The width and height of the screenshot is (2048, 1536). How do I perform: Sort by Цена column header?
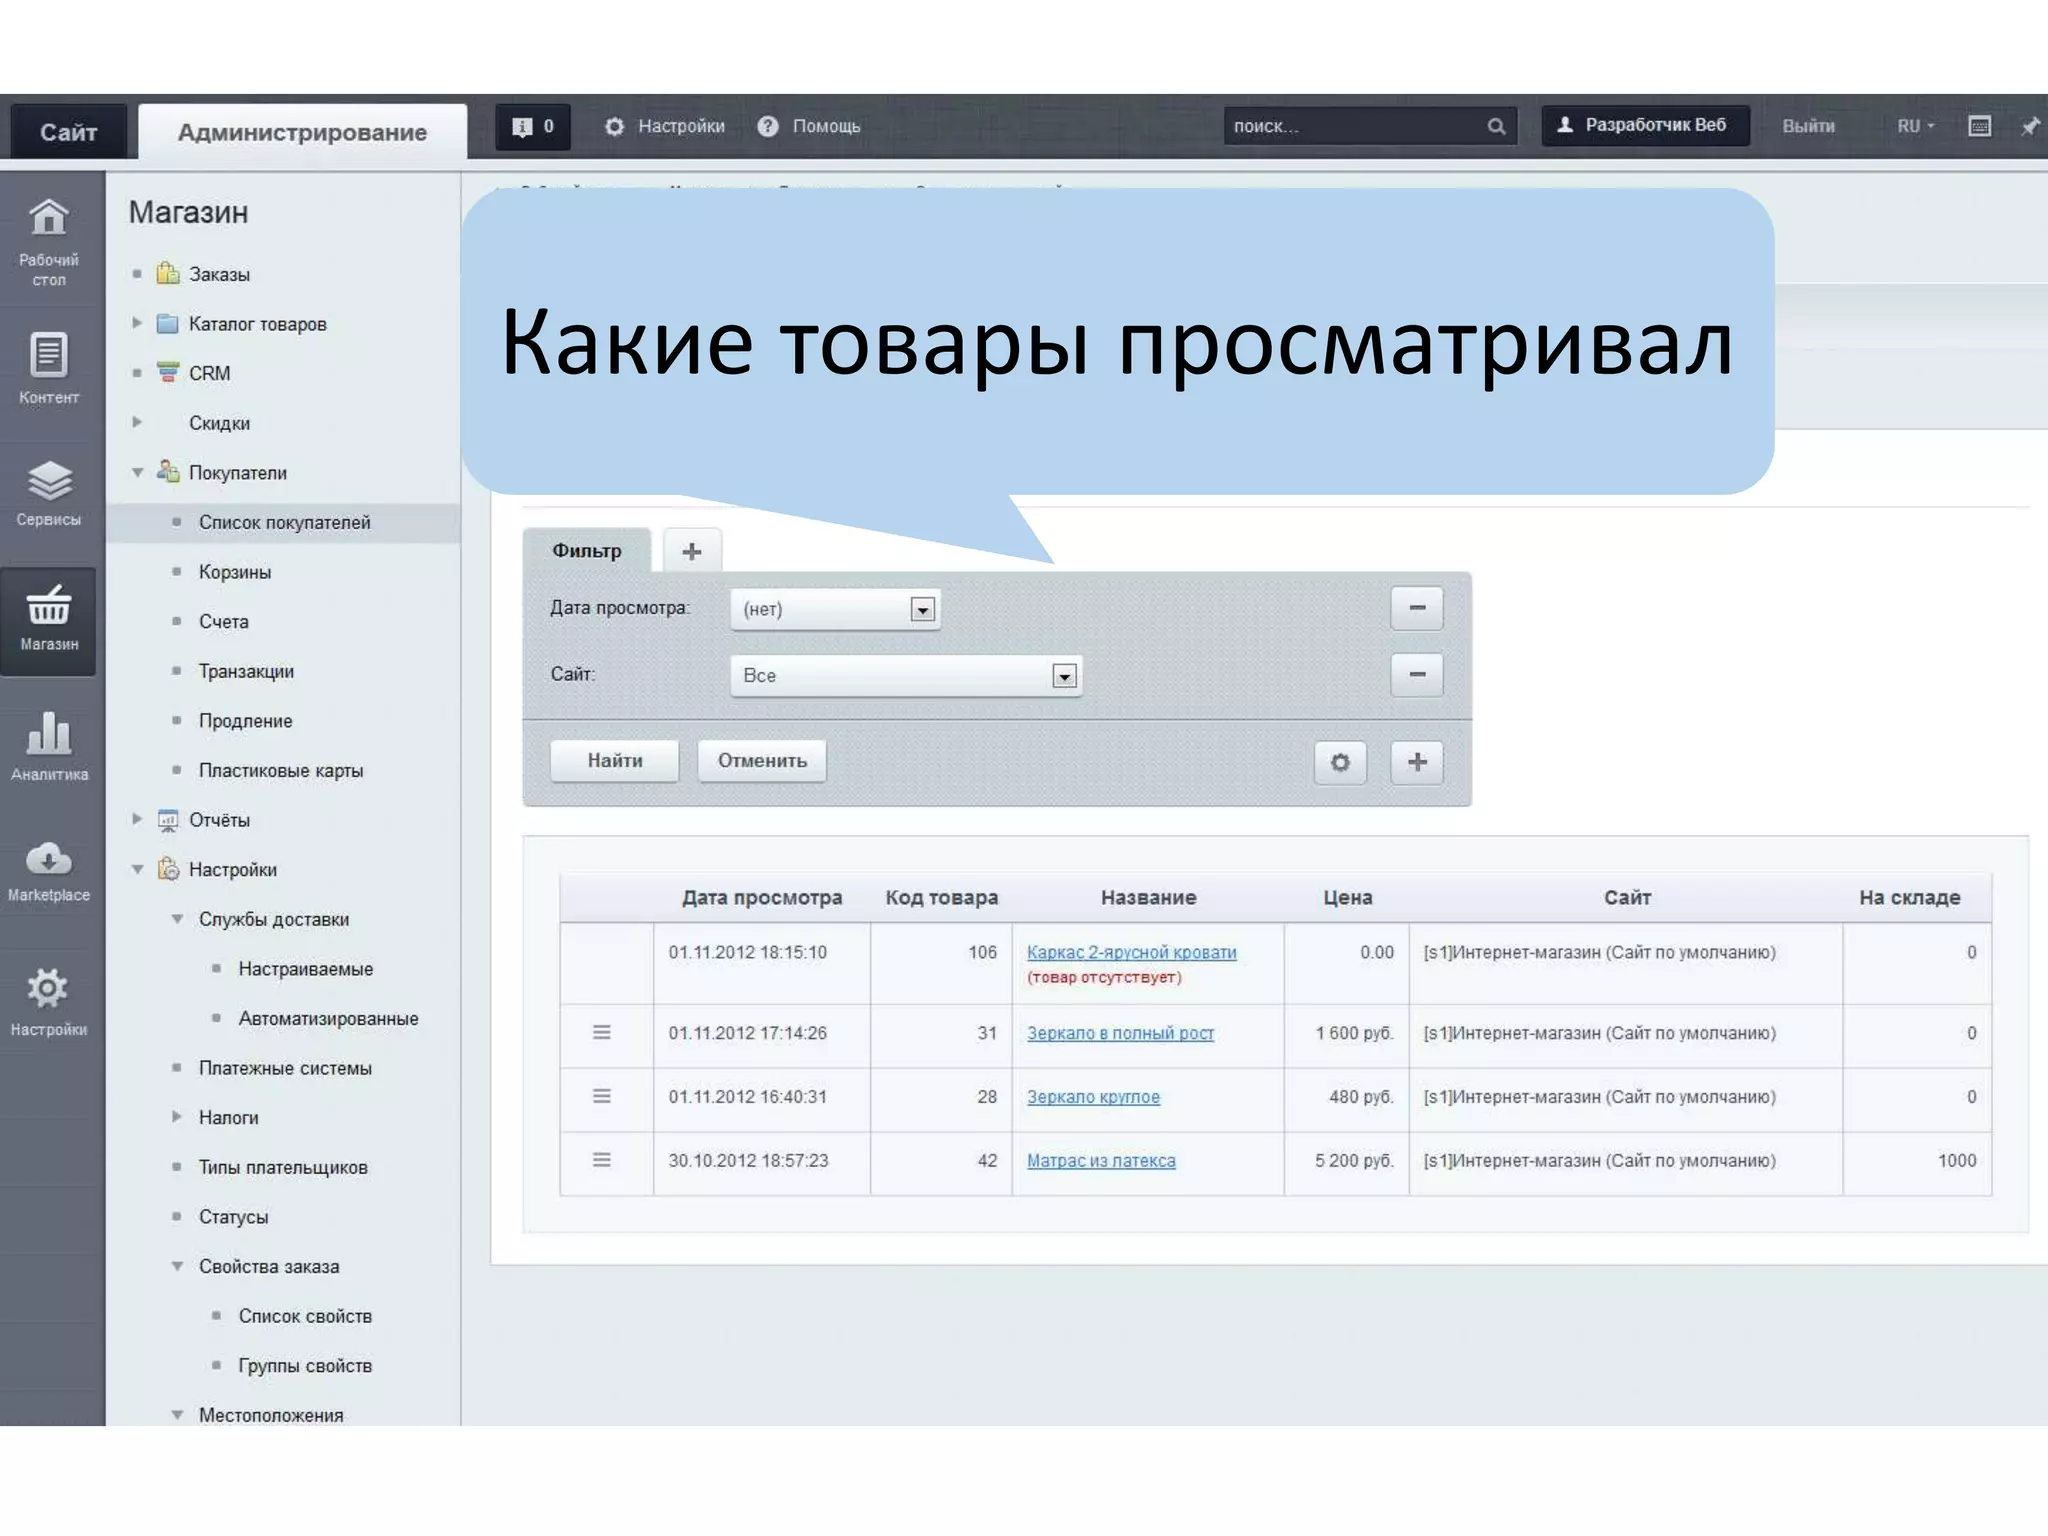click(x=1347, y=898)
